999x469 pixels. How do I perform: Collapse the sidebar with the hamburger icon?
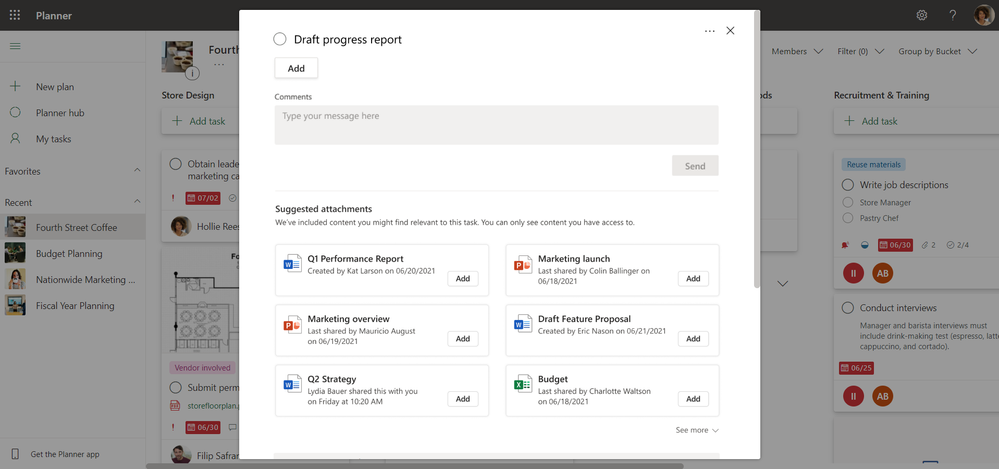tap(15, 46)
